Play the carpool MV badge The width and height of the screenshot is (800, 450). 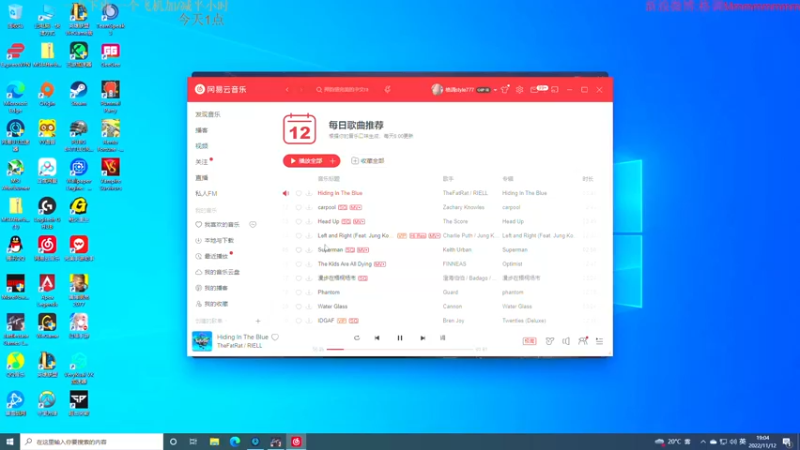[356, 208]
